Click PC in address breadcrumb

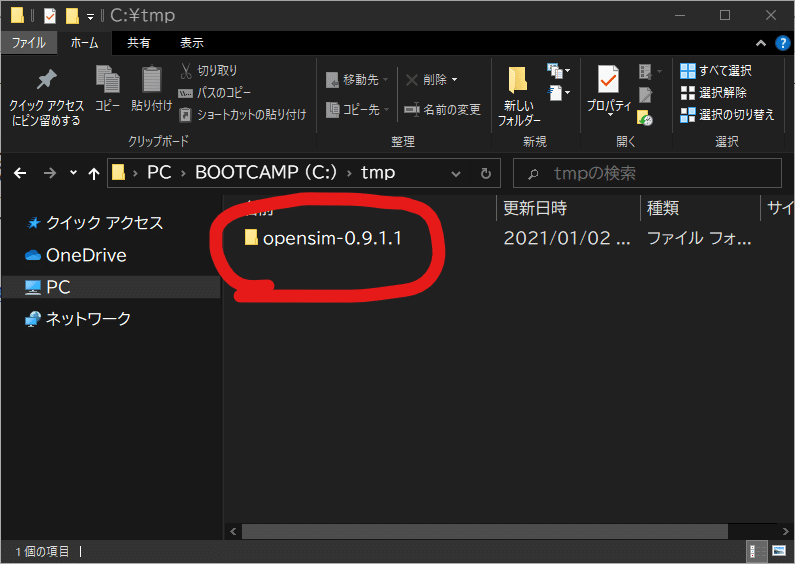pos(159,173)
